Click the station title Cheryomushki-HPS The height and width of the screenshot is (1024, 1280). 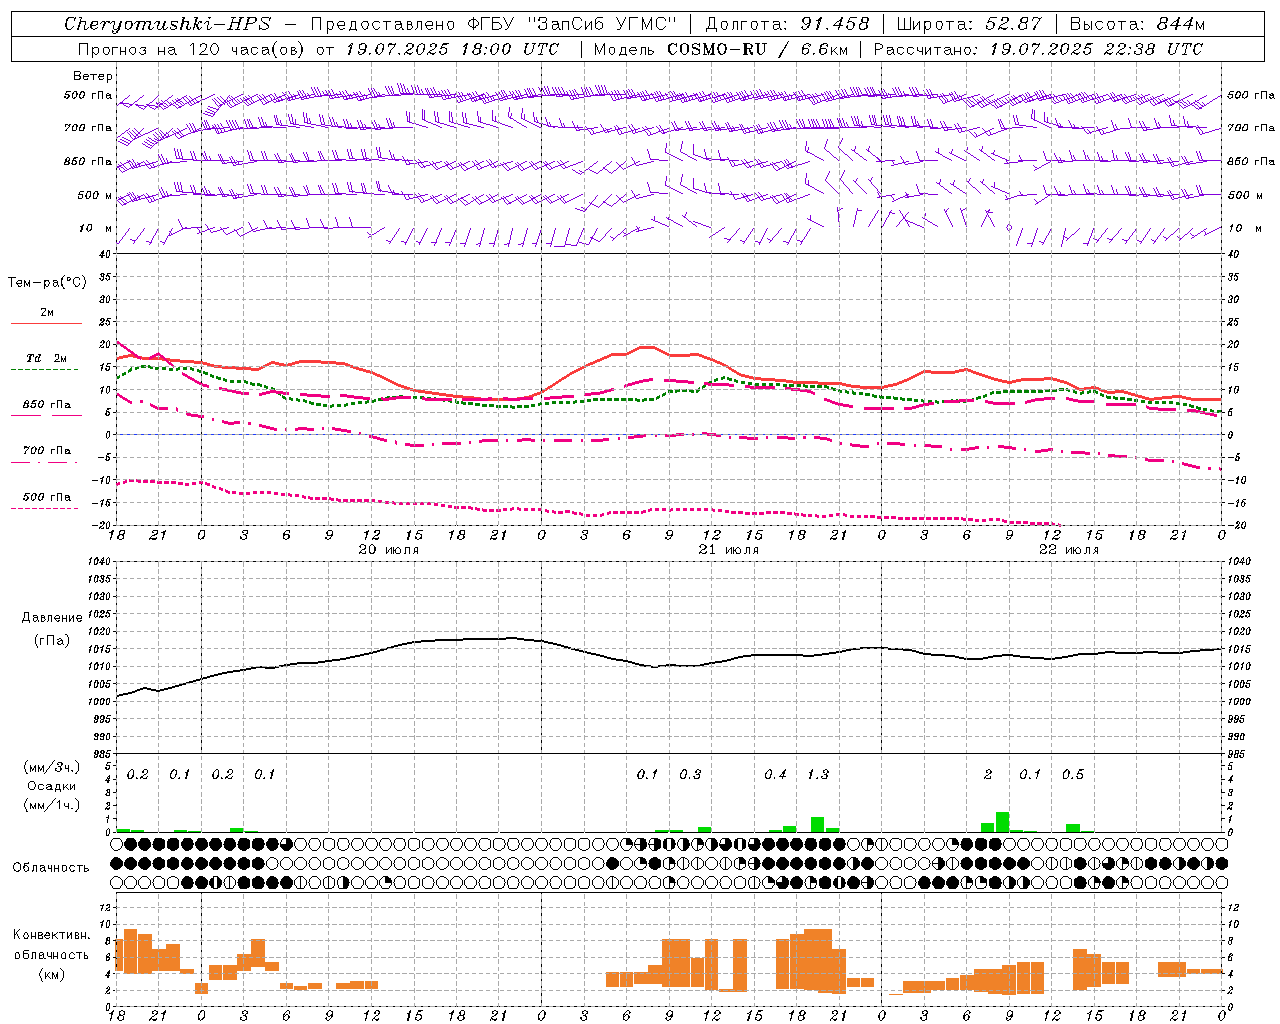point(167,24)
